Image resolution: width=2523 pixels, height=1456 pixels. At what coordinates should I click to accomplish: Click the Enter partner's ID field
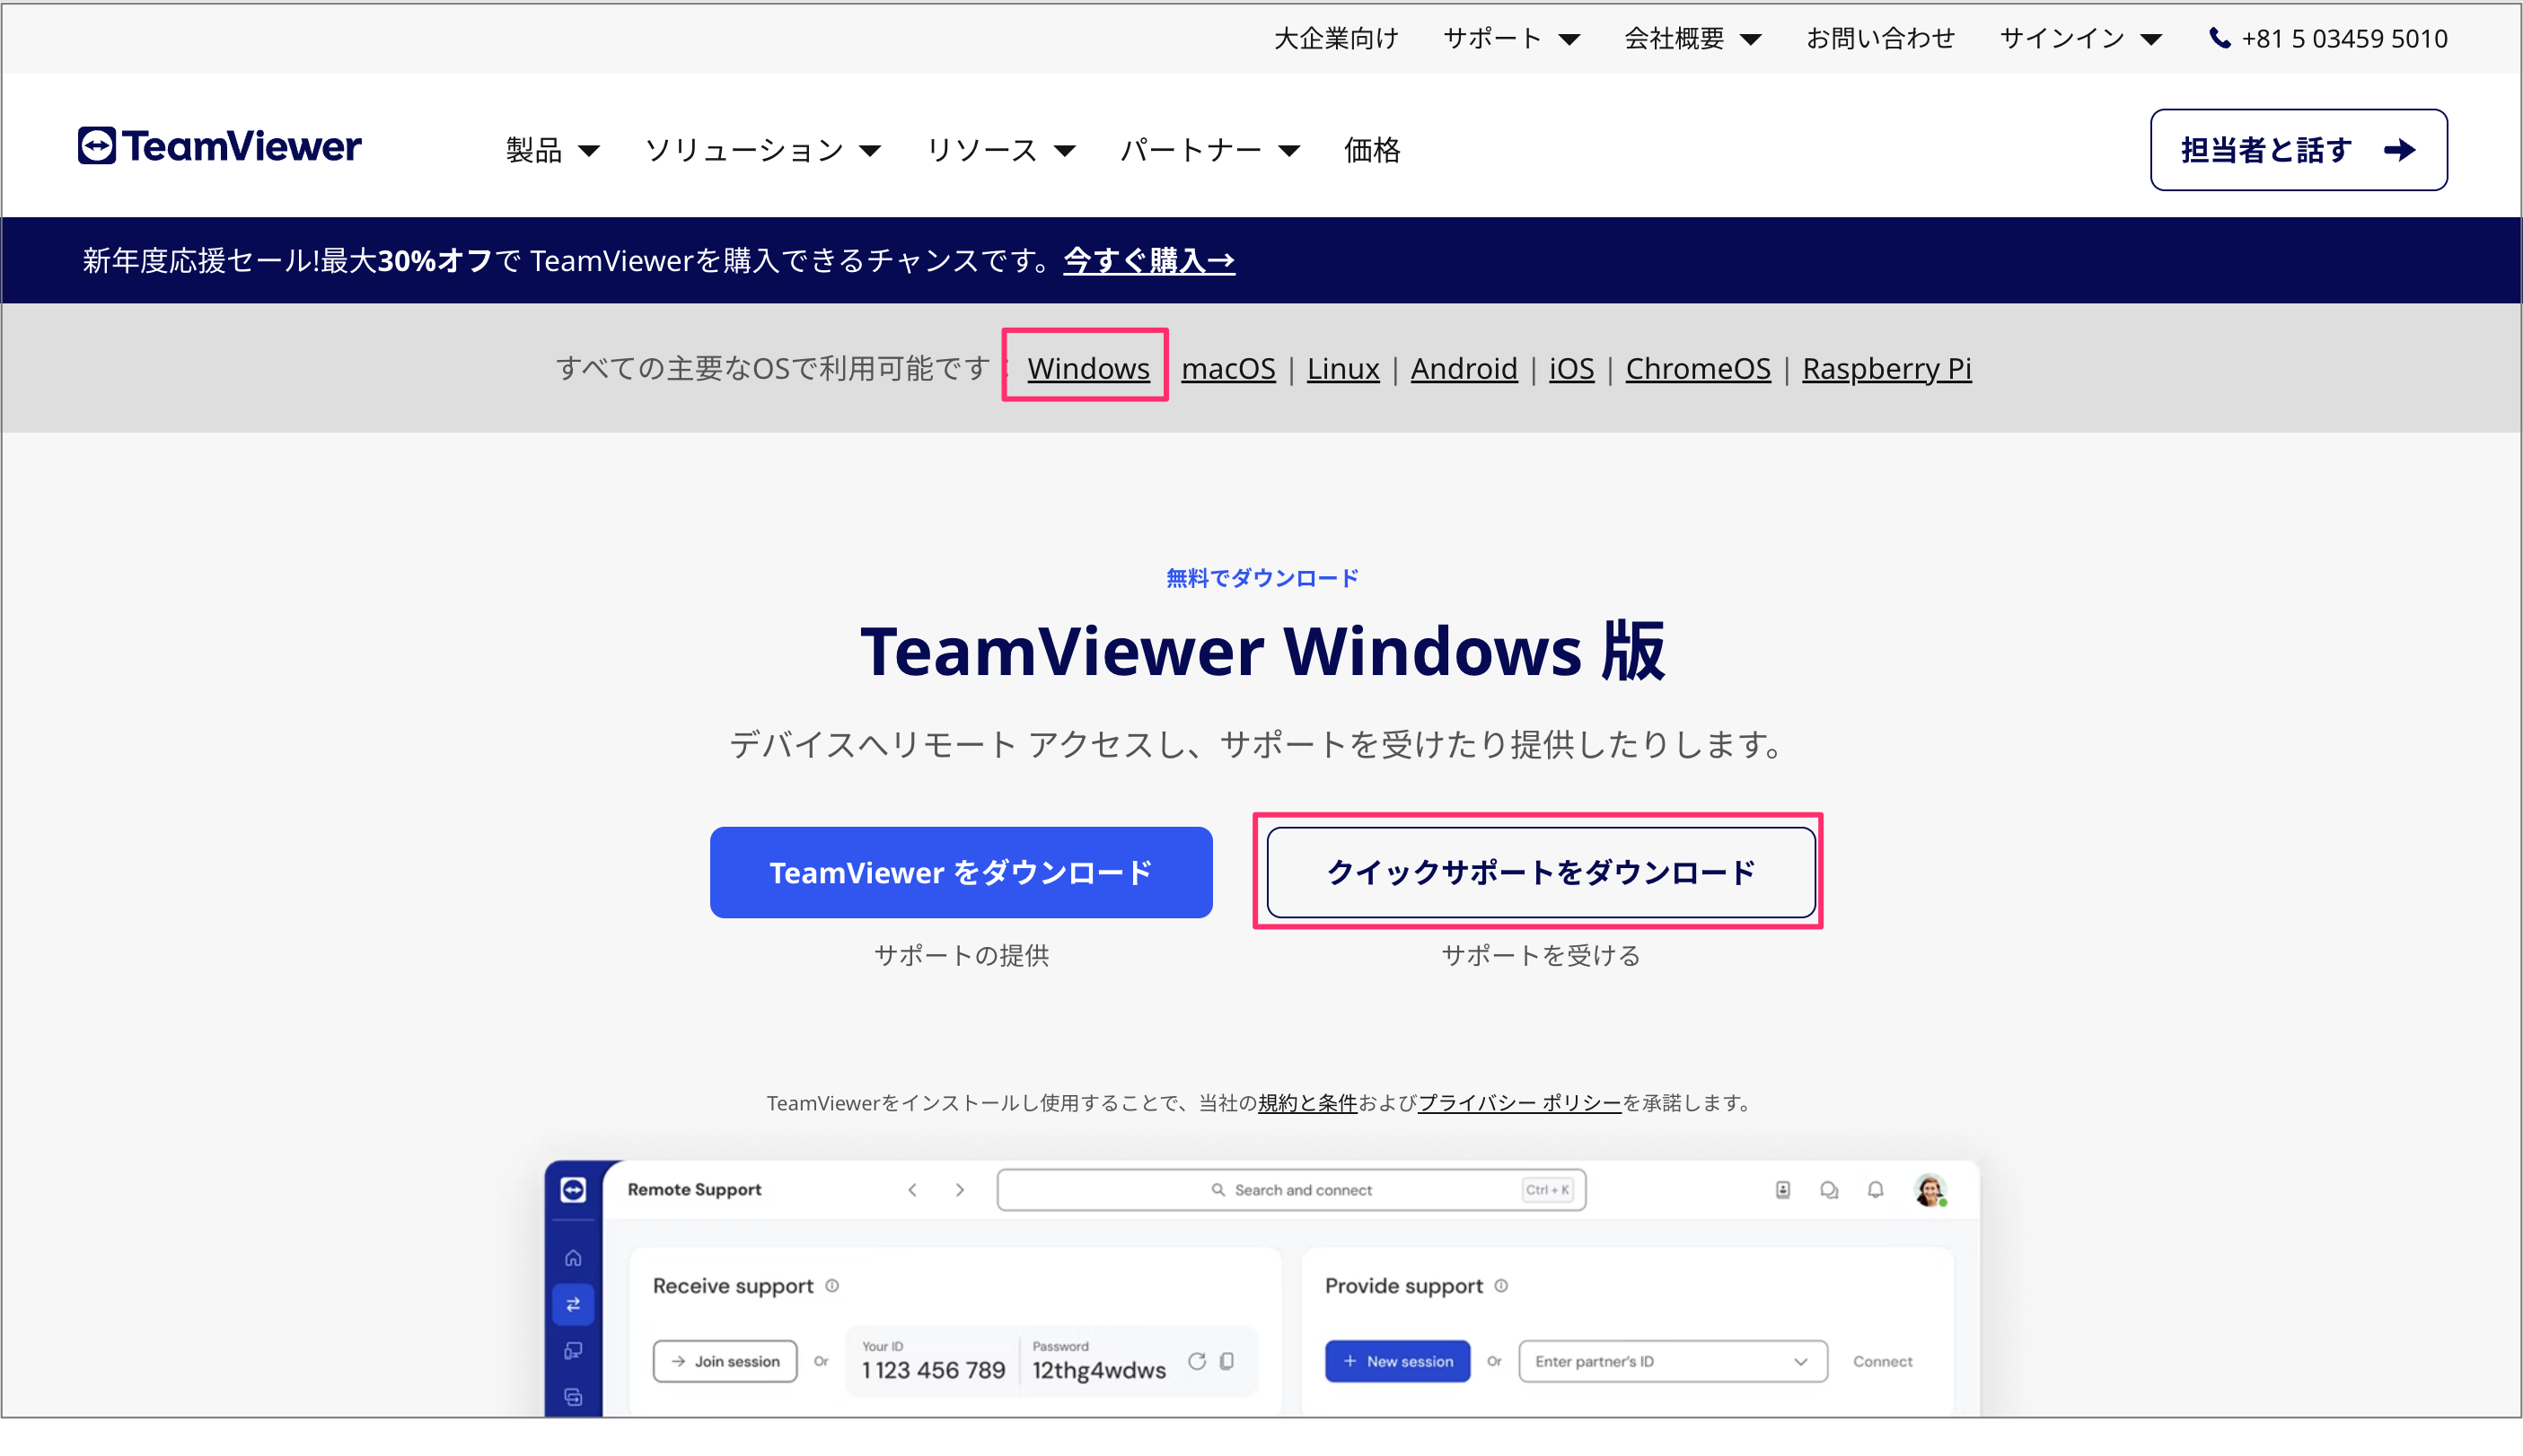tap(1672, 1361)
